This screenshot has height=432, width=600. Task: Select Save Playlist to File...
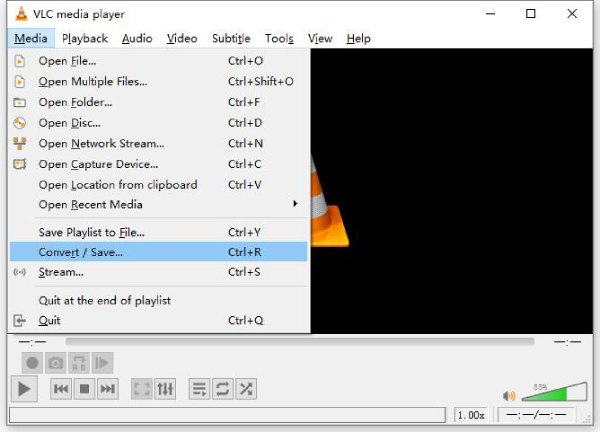pyautogui.click(x=158, y=232)
